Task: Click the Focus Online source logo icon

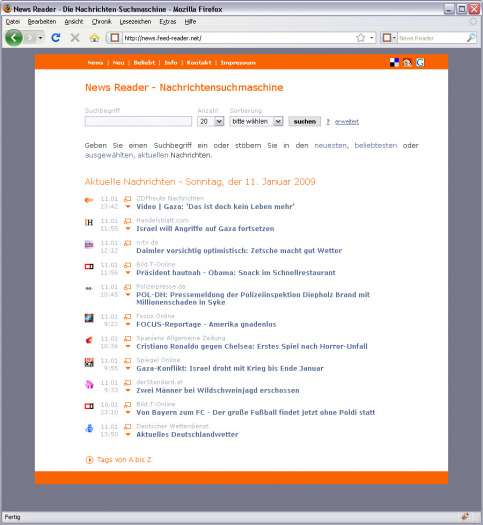Action: (89, 318)
